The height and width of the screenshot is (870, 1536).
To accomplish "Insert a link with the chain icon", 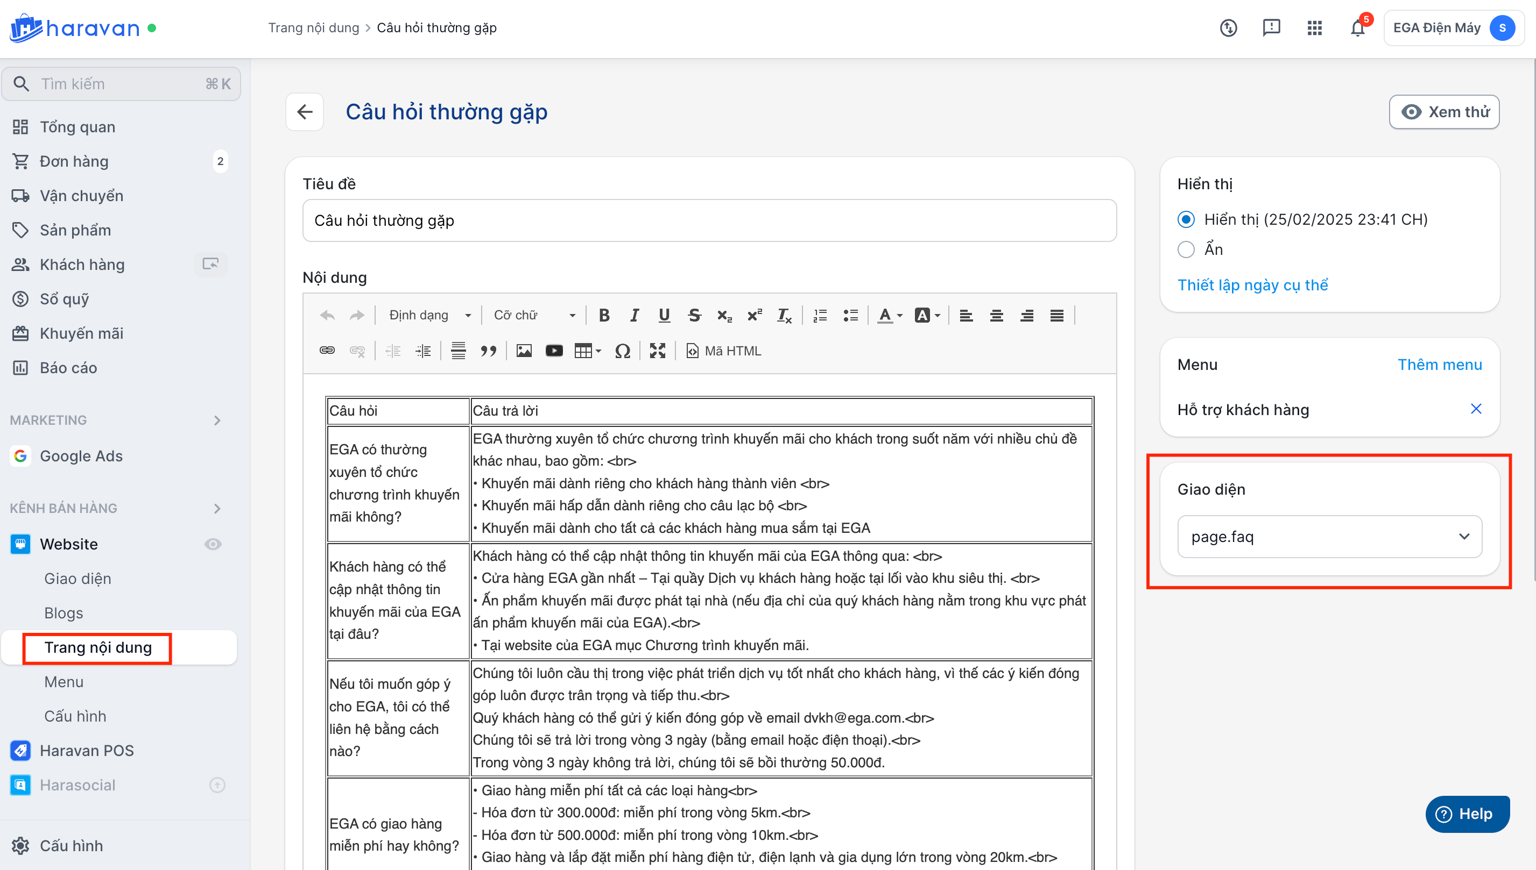I will pos(327,351).
